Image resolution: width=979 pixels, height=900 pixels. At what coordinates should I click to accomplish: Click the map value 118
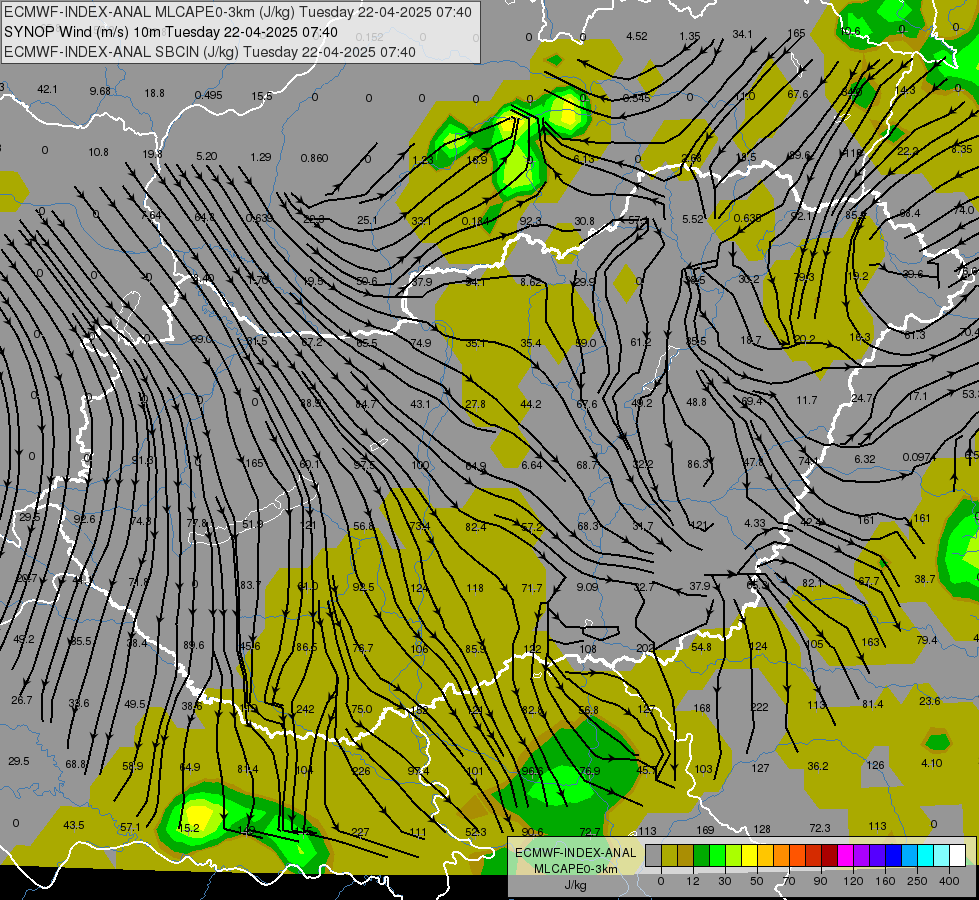(475, 588)
